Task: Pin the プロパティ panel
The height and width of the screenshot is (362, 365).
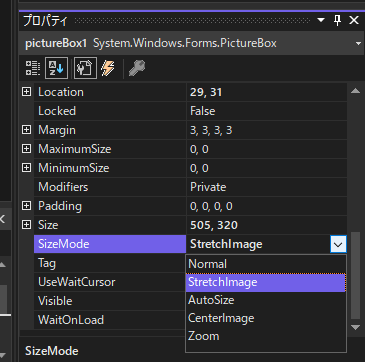Action: coord(338,21)
